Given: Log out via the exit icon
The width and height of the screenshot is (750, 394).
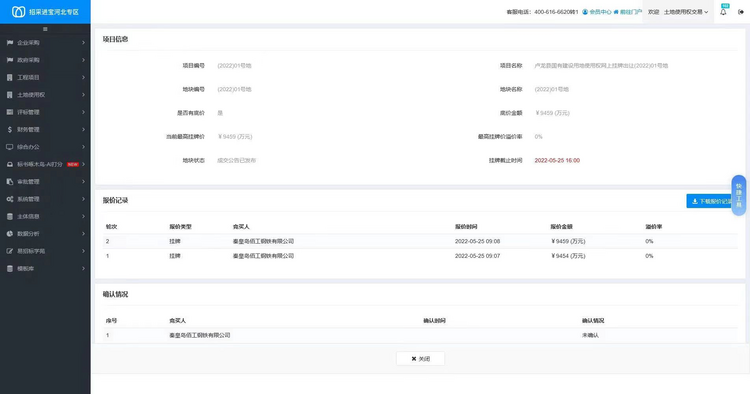Looking at the screenshot, I should (x=741, y=12).
